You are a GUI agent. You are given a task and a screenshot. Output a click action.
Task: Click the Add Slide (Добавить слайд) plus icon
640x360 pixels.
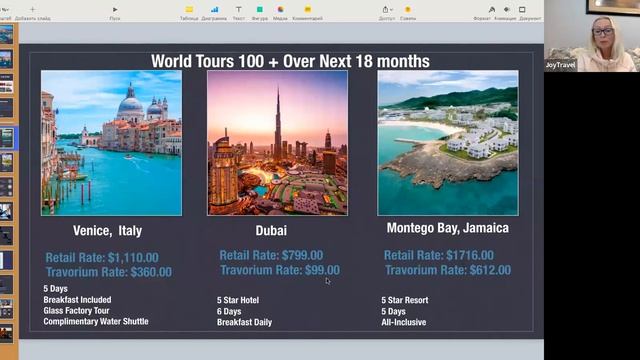point(33,9)
